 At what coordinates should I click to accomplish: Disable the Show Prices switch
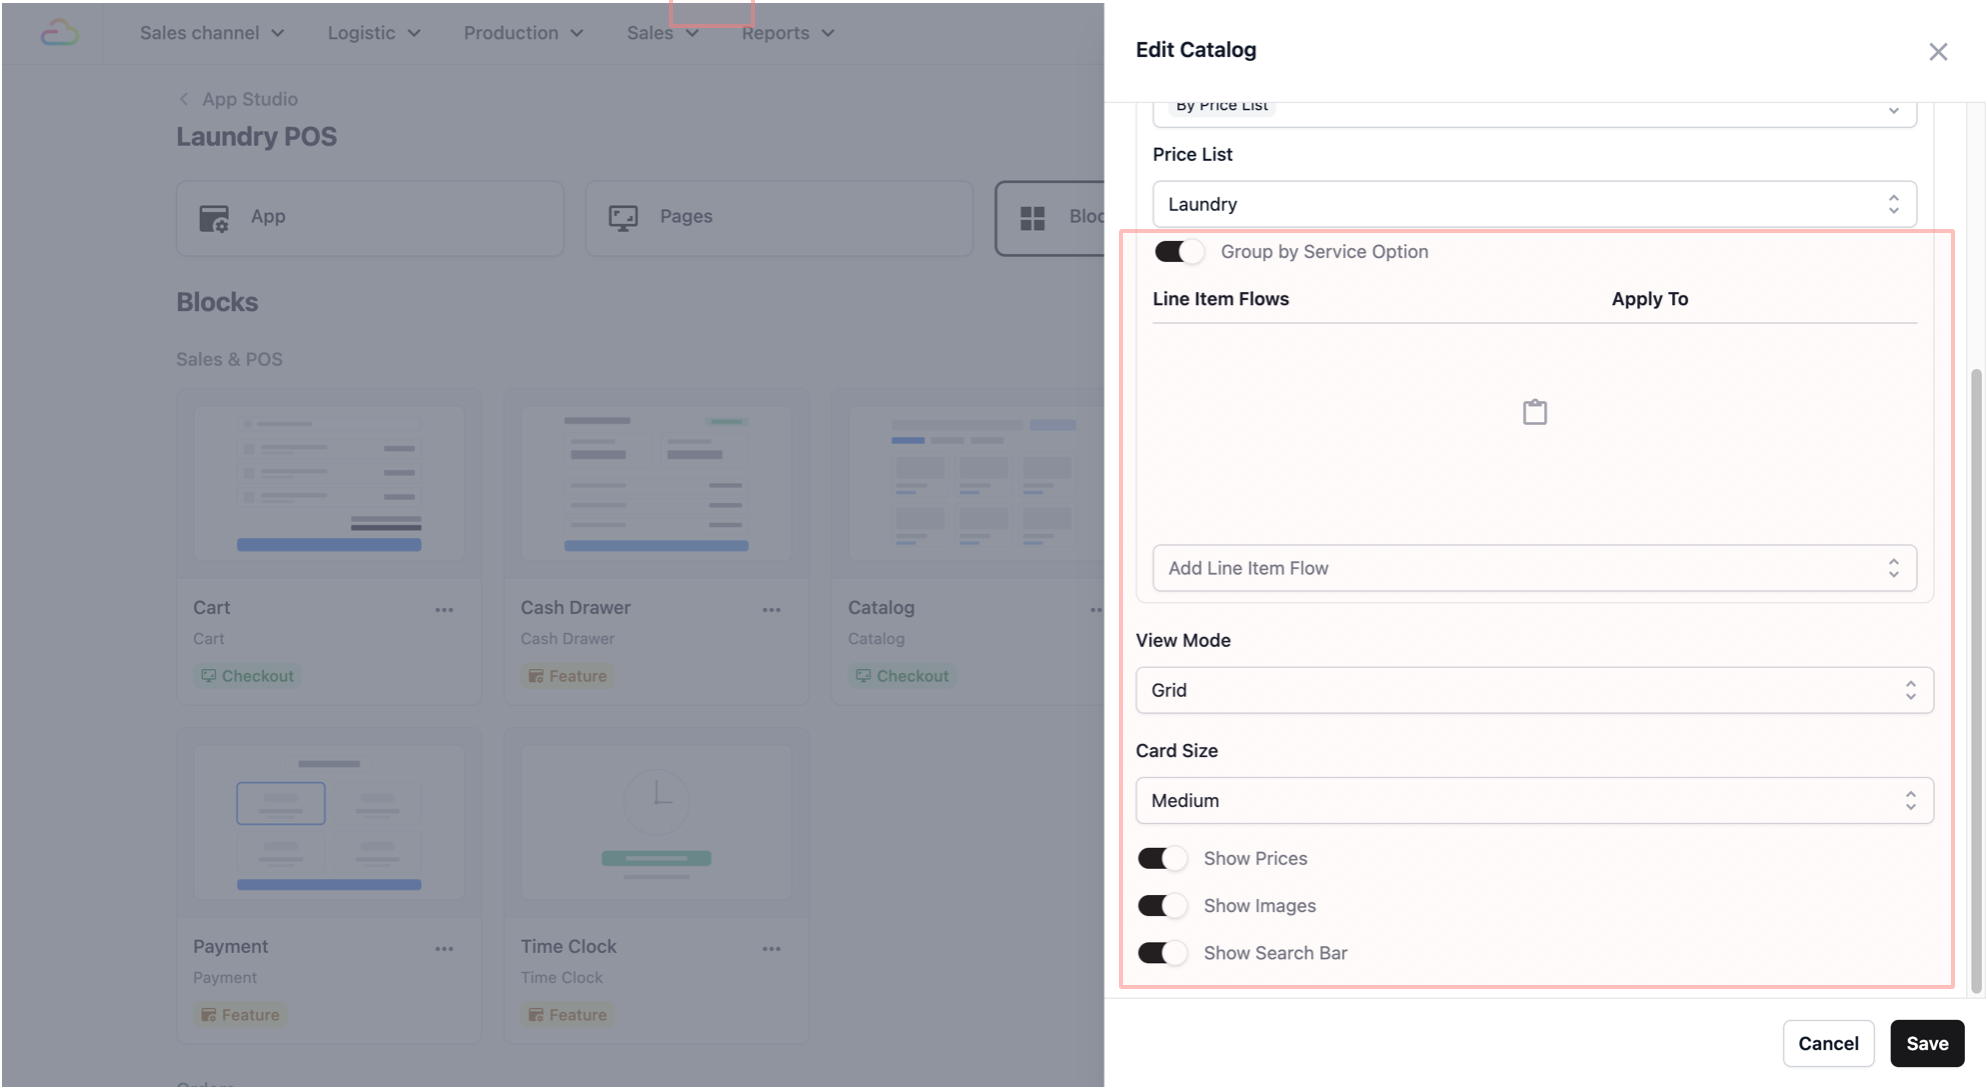1162,859
